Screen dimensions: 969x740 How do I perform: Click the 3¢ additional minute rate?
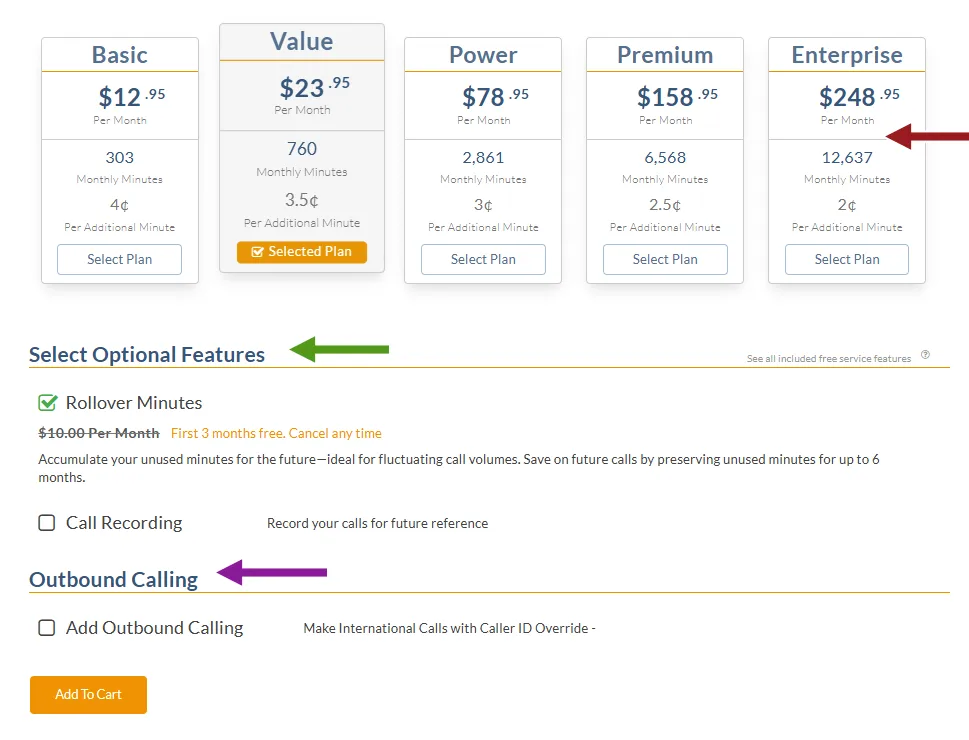click(483, 205)
